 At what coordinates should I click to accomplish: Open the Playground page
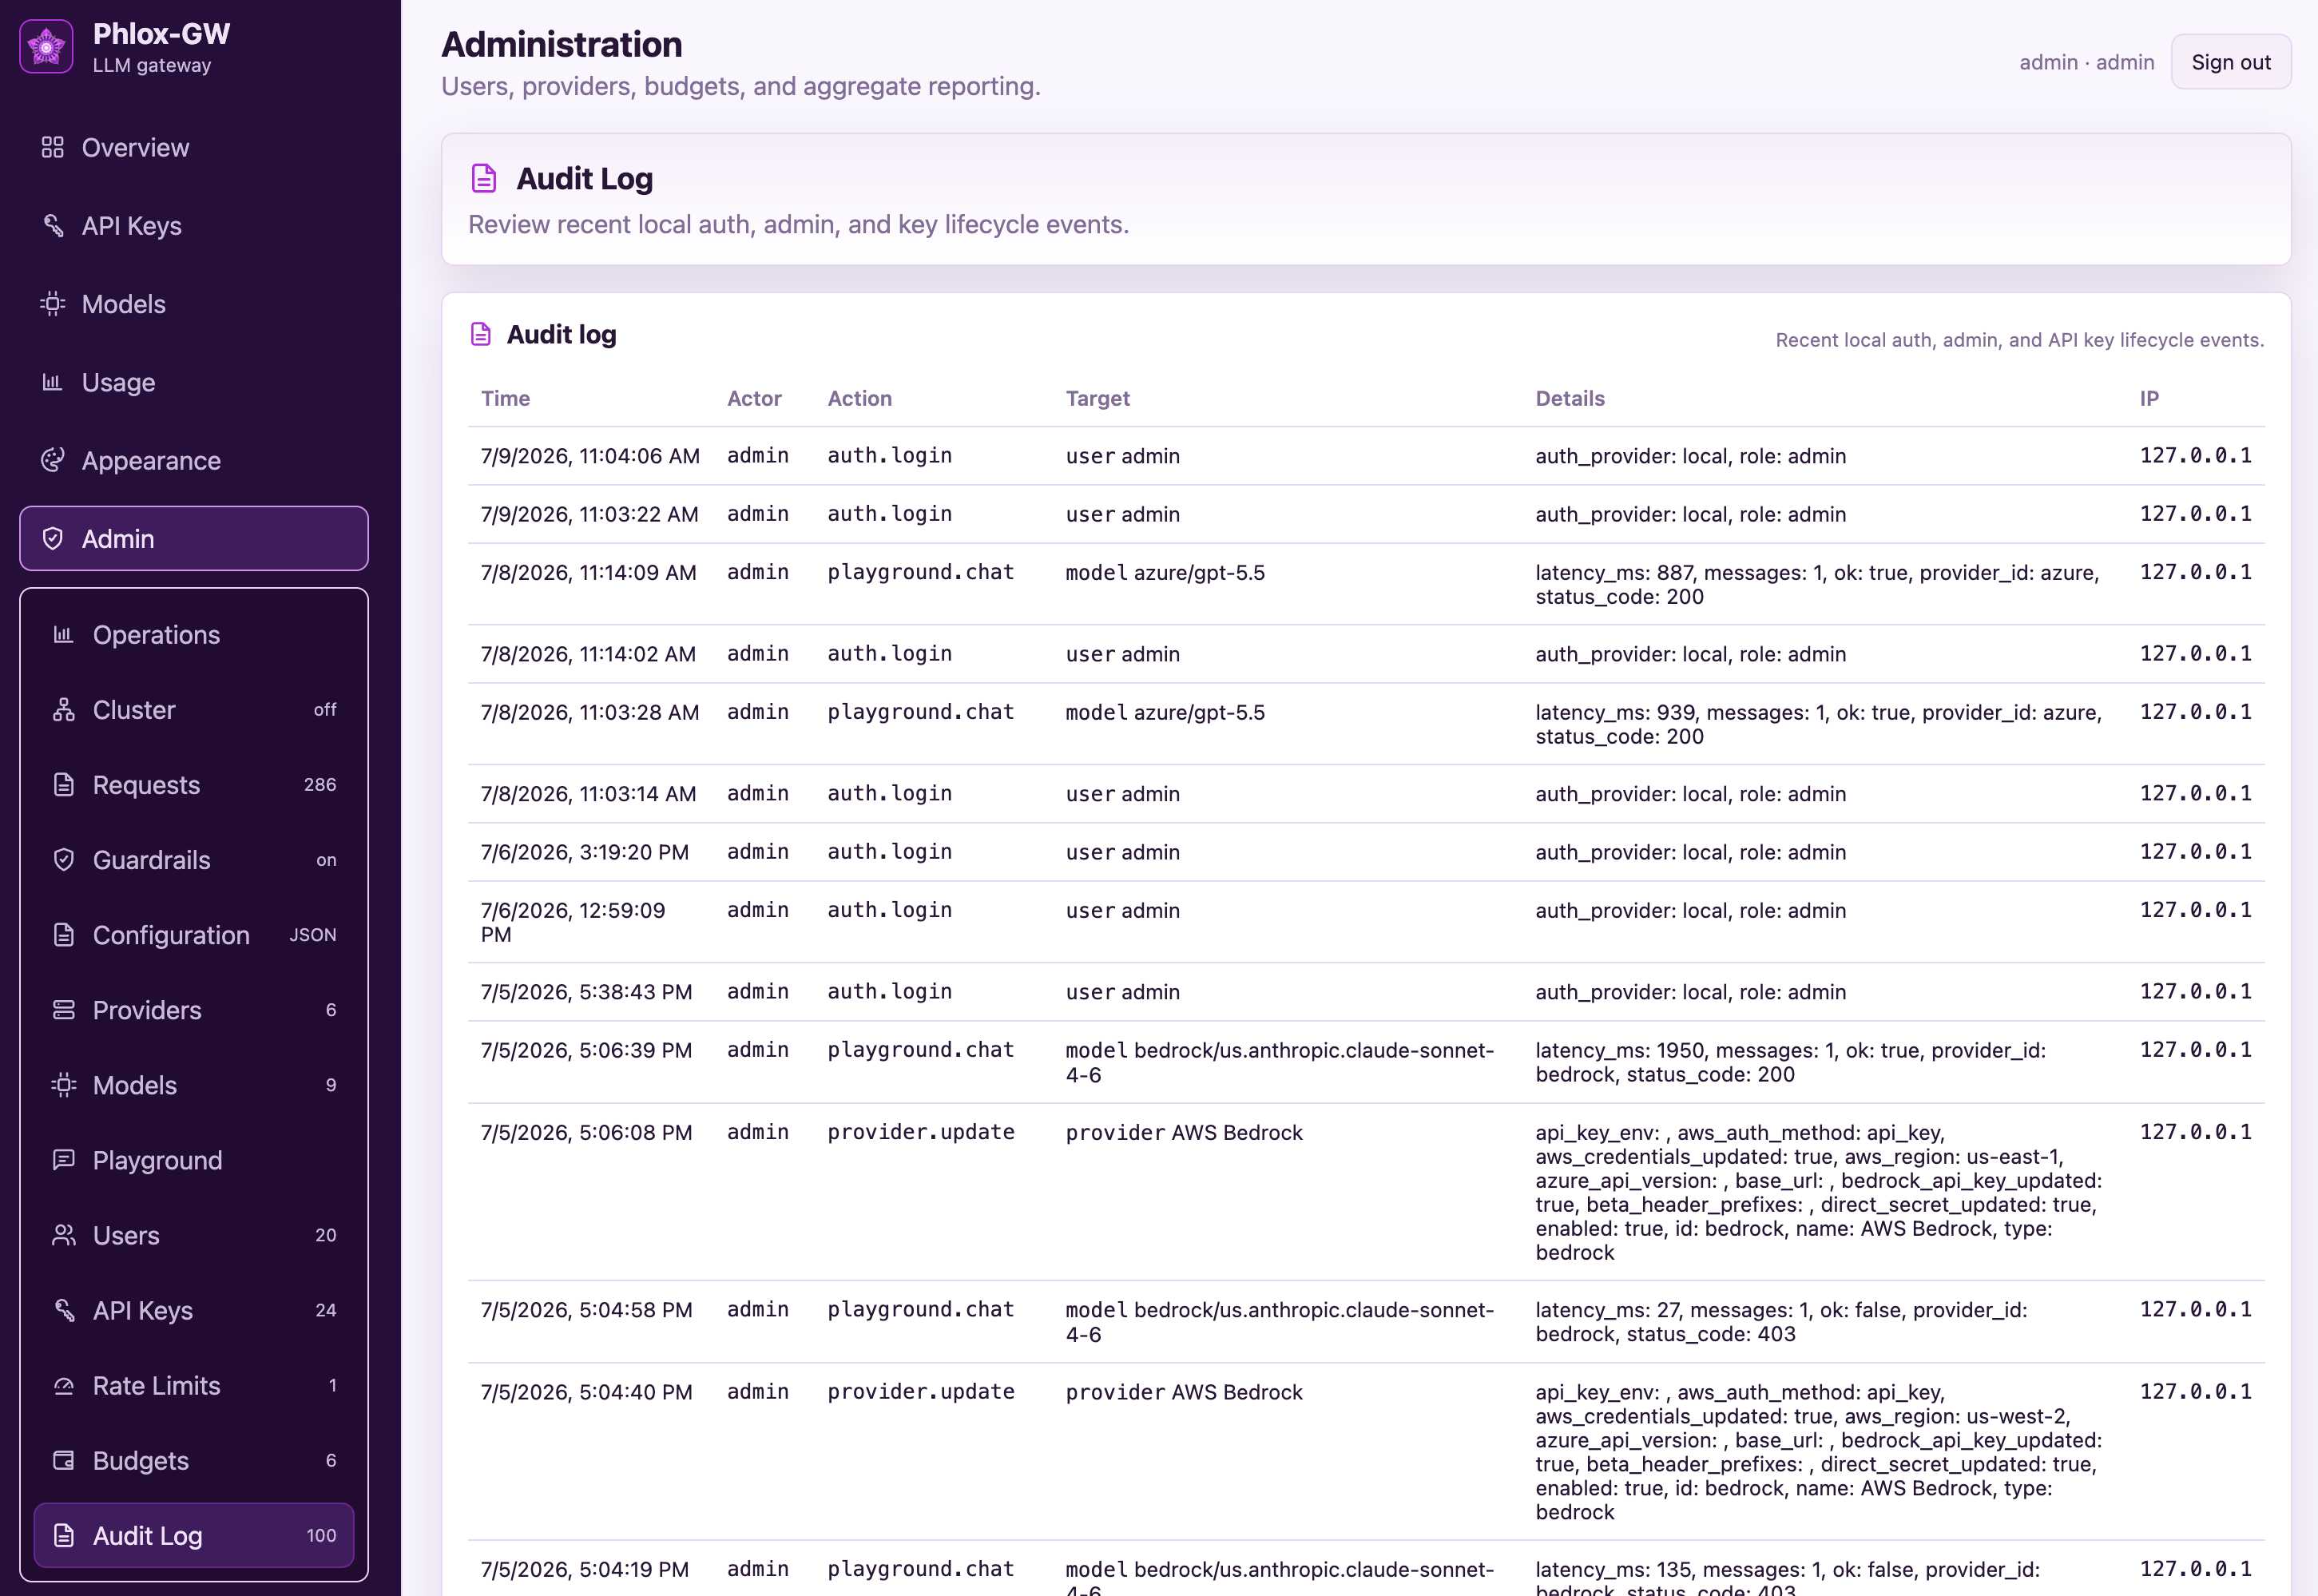[x=194, y=1159]
